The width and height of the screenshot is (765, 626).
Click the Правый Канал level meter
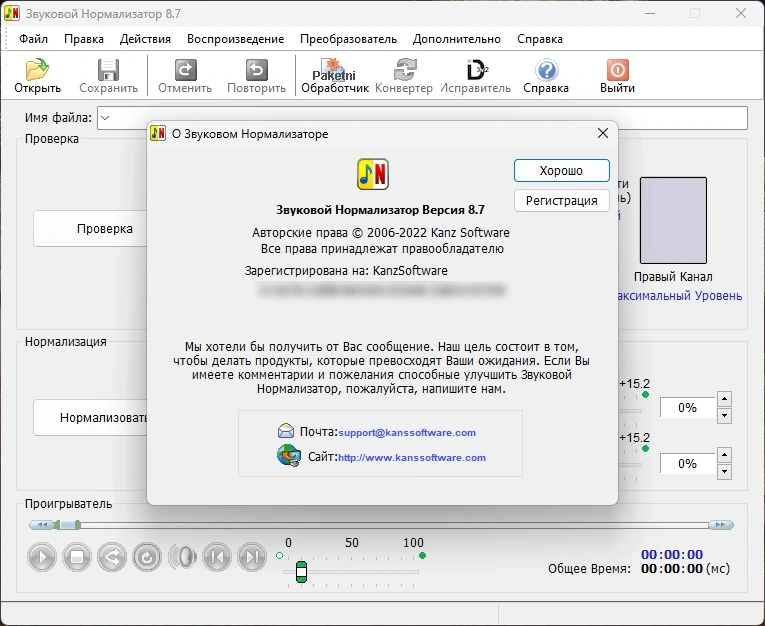click(x=673, y=220)
